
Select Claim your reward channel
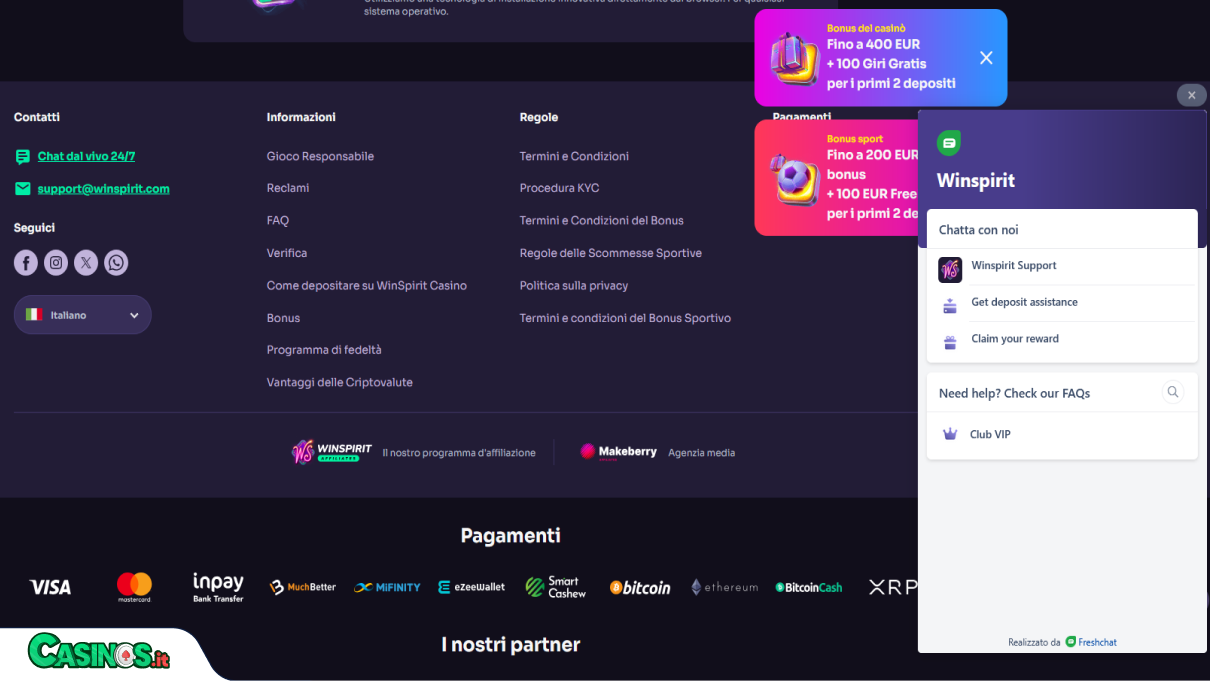[1062, 339]
